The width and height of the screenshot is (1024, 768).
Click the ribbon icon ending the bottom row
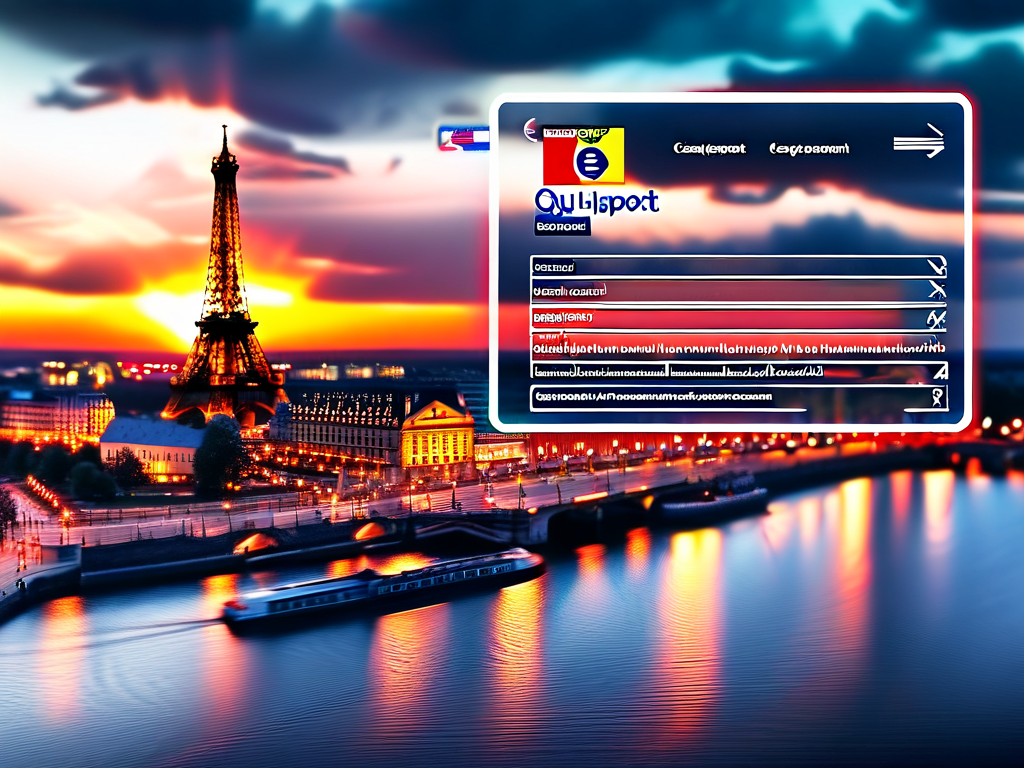937,397
